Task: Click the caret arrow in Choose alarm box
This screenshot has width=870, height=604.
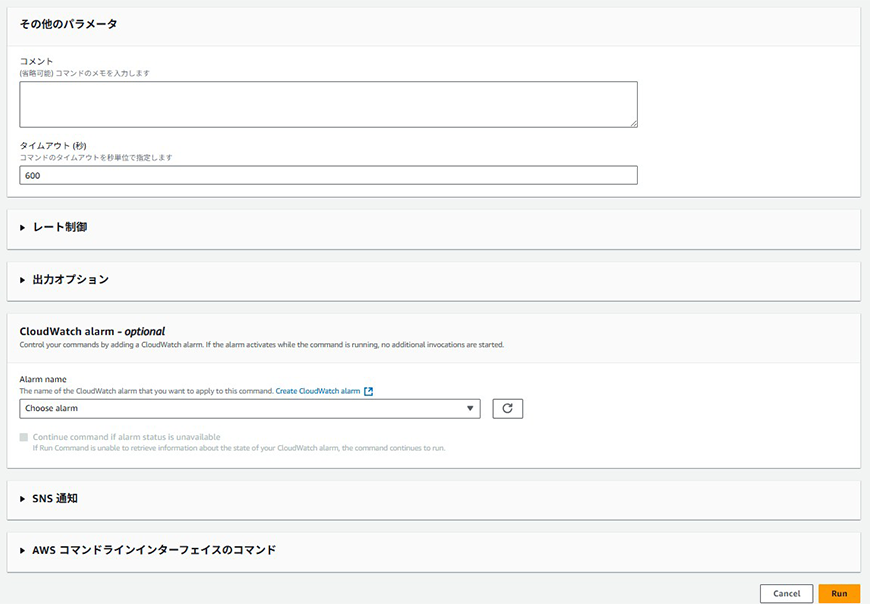Action: pos(470,408)
